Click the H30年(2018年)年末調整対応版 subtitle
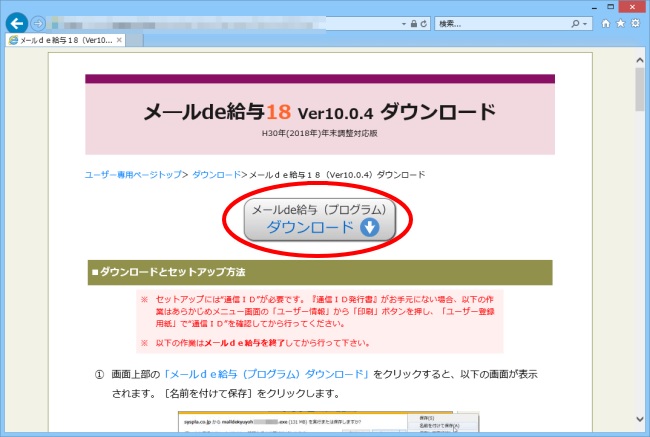The image size is (650, 437). click(x=320, y=134)
